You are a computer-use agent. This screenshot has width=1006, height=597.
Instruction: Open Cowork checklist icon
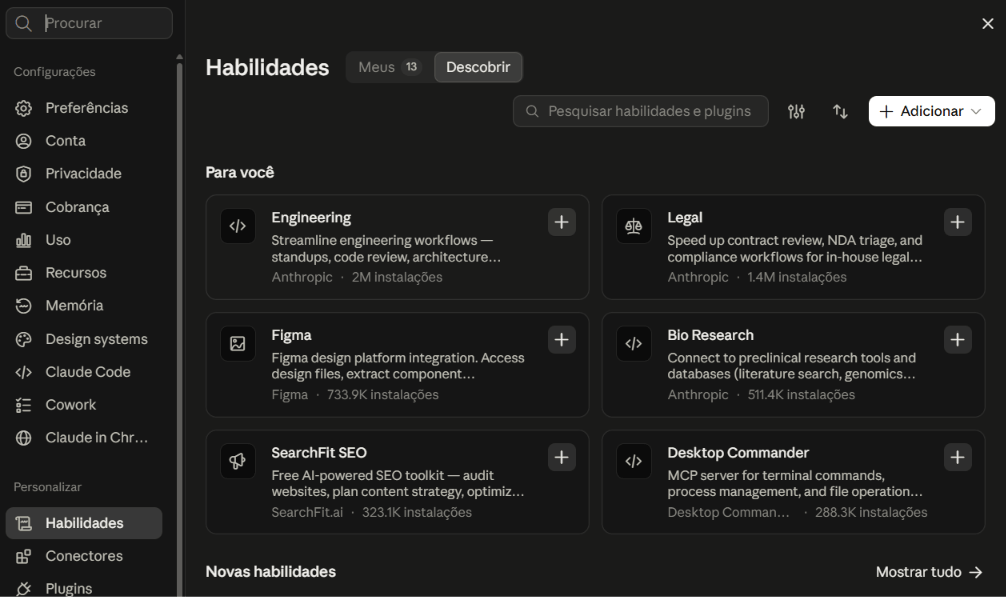[x=24, y=405]
